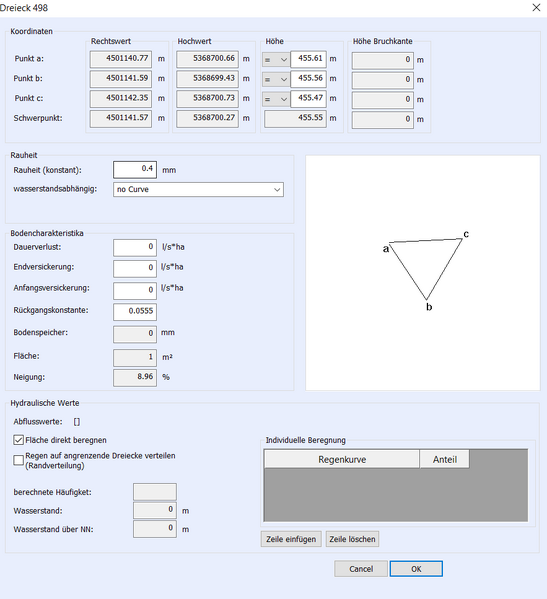Click the berechnete Häufigkeit field
Viewport: 547px width, 599px height.
pyautogui.click(x=155, y=492)
